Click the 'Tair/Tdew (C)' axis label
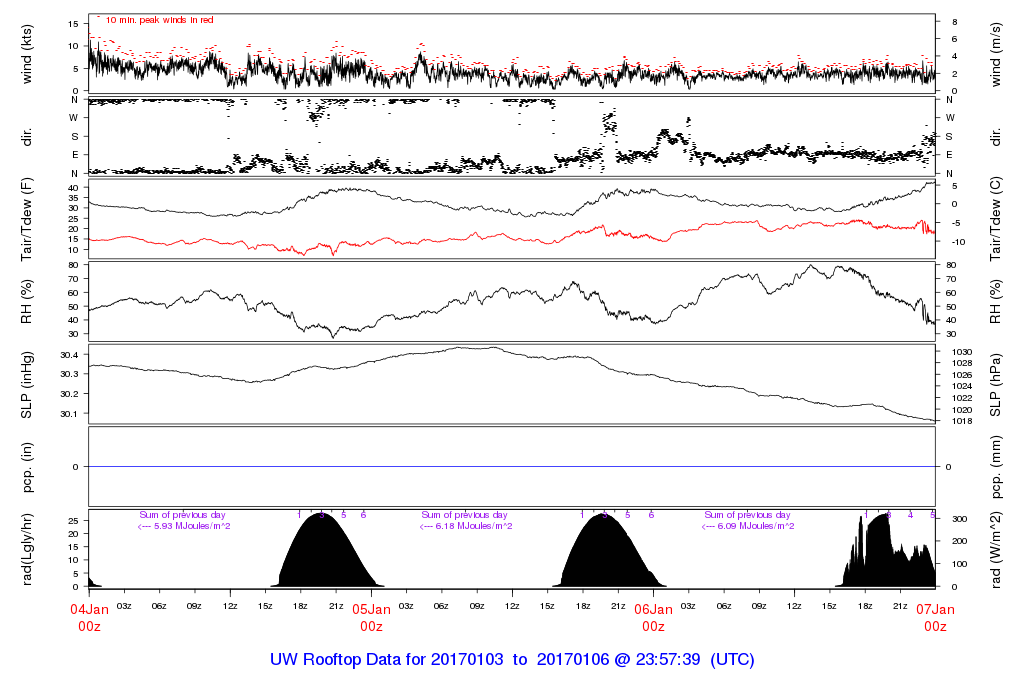Image resolution: width=1024 pixels, height=700 pixels. pyautogui.click(x=997, y=216)
